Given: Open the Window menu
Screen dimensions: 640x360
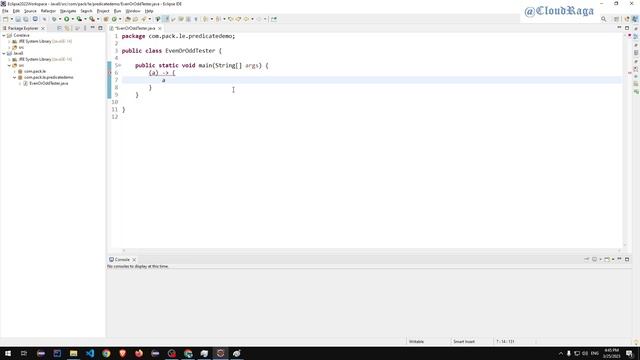Looking at the screenshot, I should (x=133, y=11).
